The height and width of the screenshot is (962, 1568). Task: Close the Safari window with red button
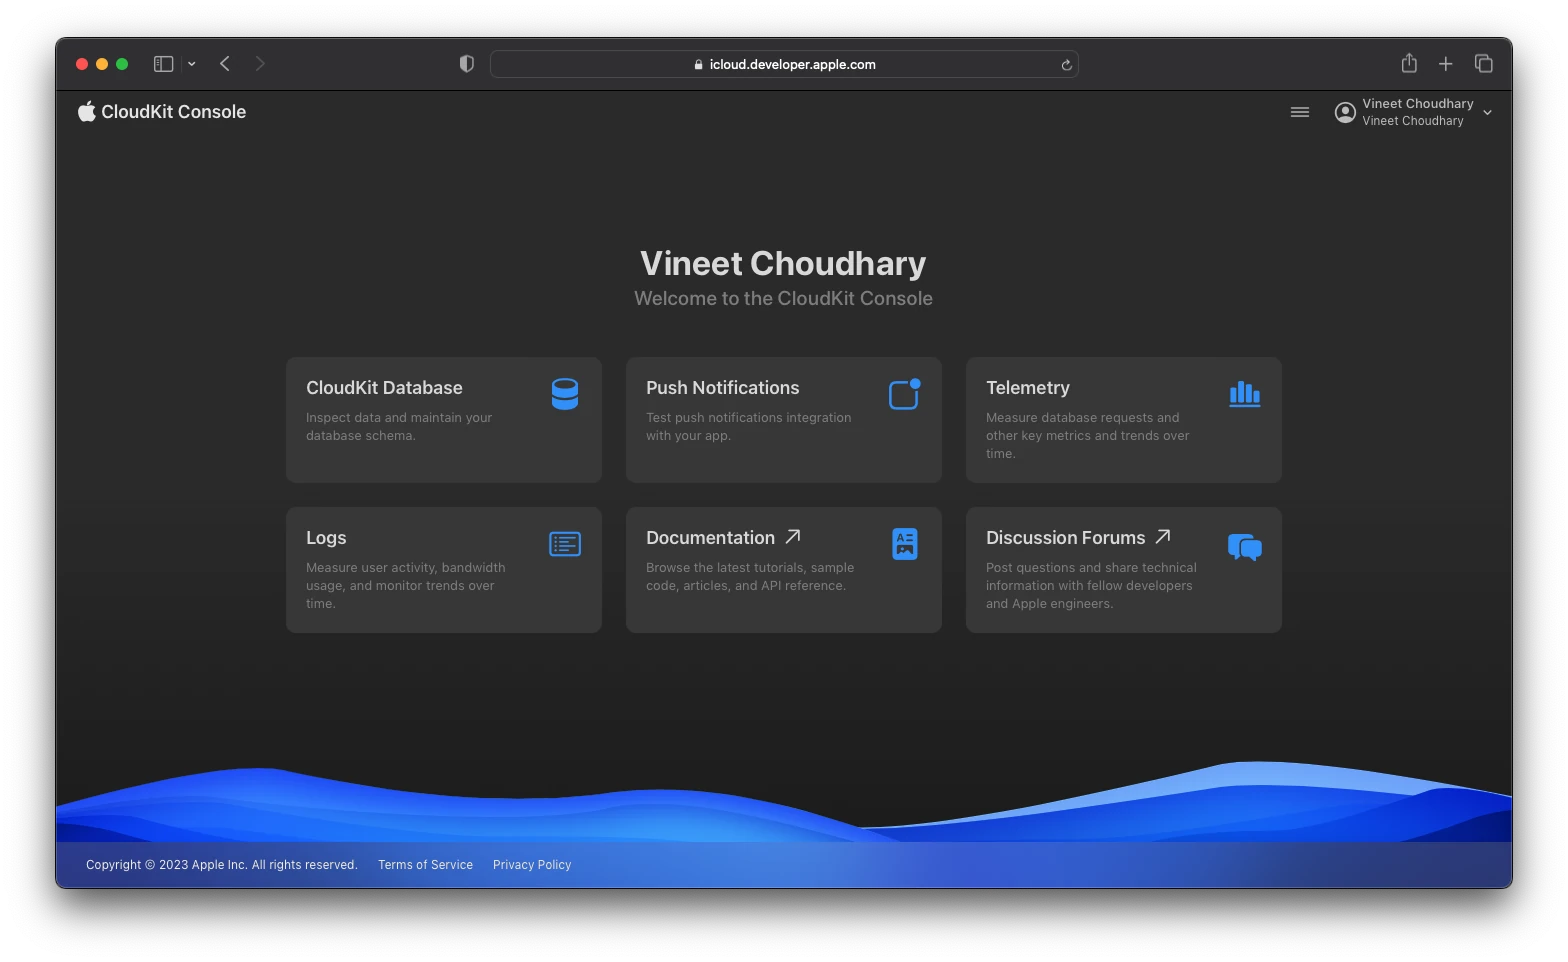point(82,64)
